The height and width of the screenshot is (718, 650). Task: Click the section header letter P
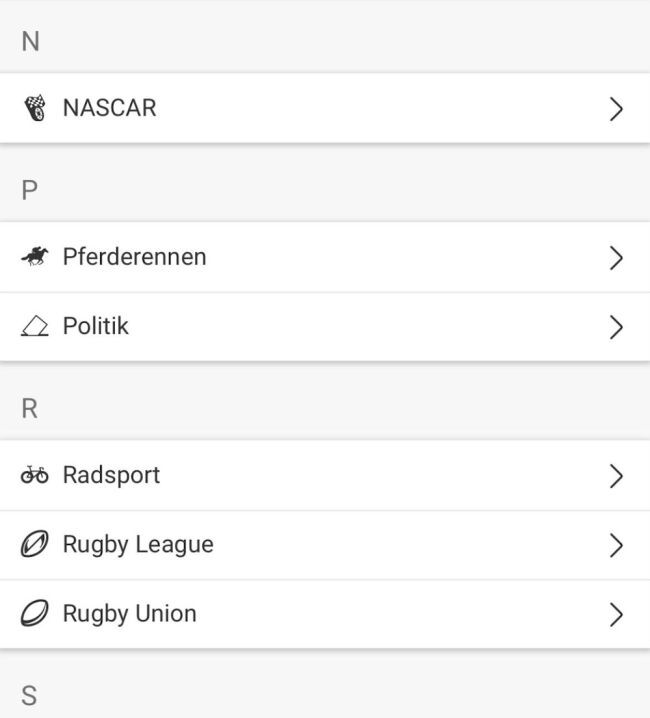(30, 190)
